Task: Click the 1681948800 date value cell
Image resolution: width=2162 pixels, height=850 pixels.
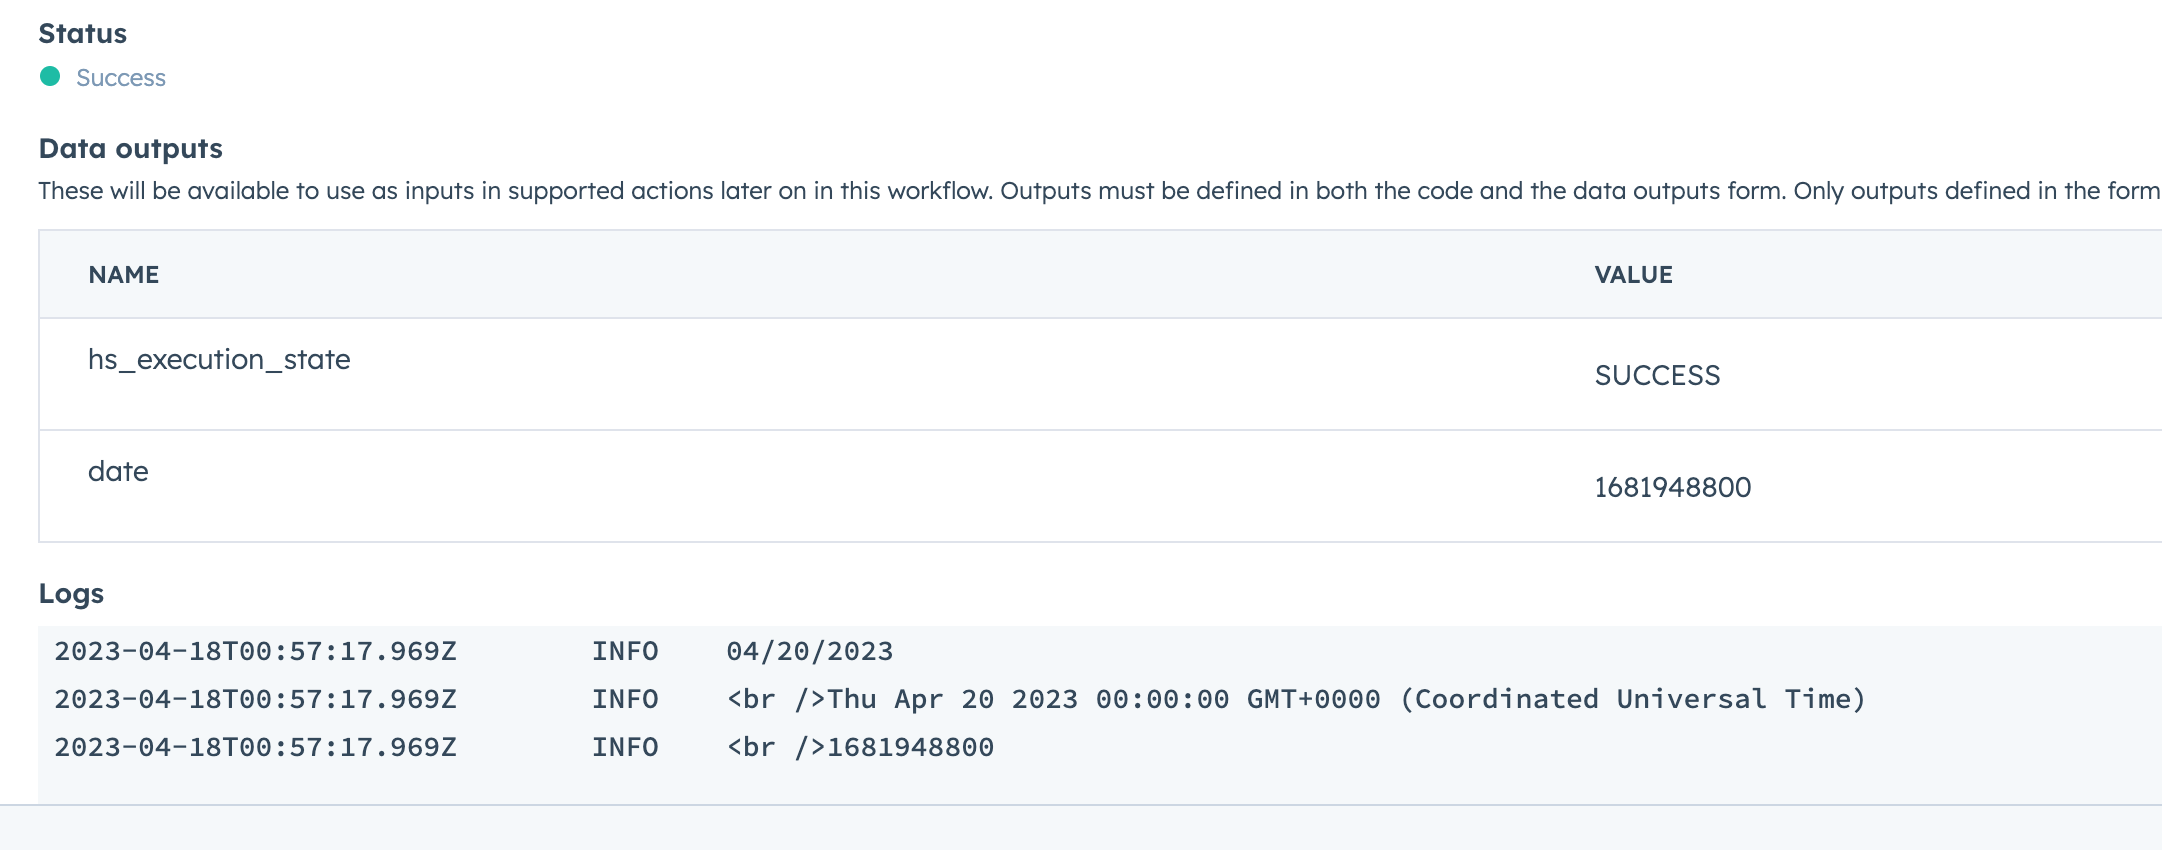Action: 1671,487
